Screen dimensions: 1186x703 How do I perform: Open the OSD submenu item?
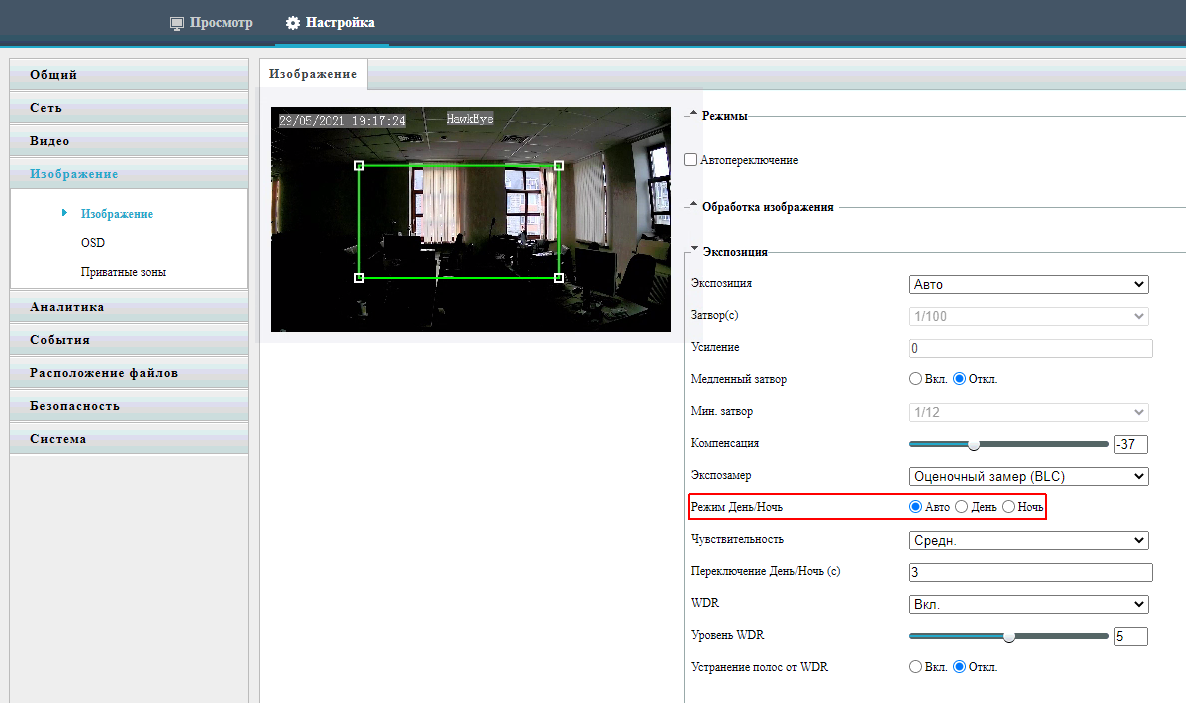coord(93,243)
